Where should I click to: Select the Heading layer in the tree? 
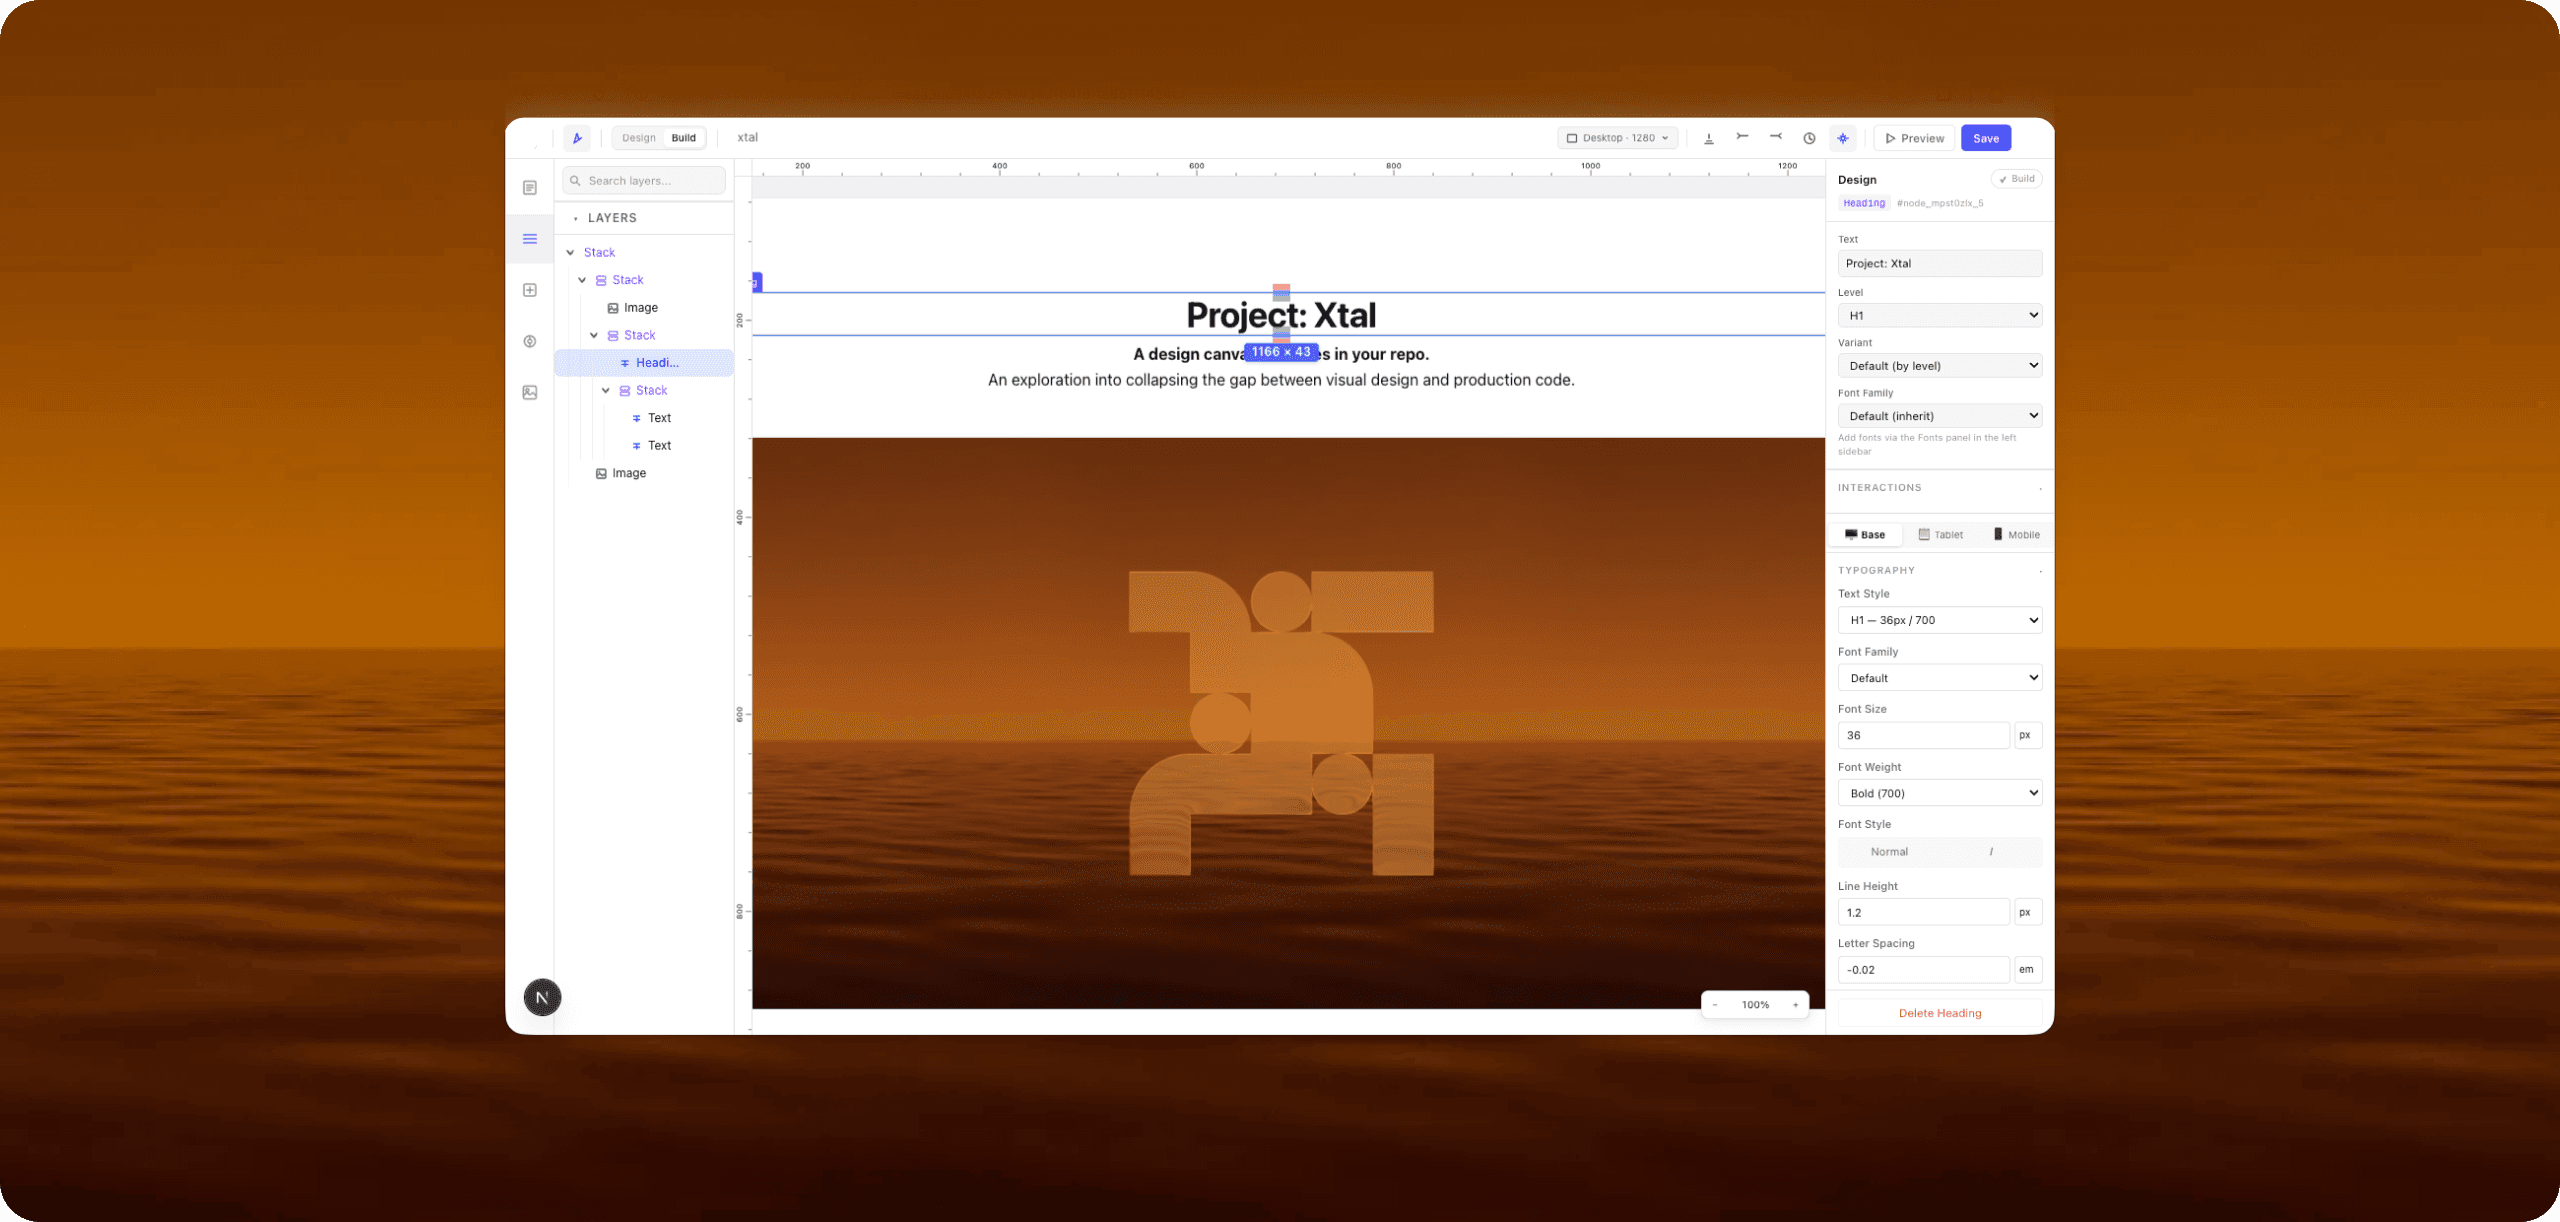point(644,363)
